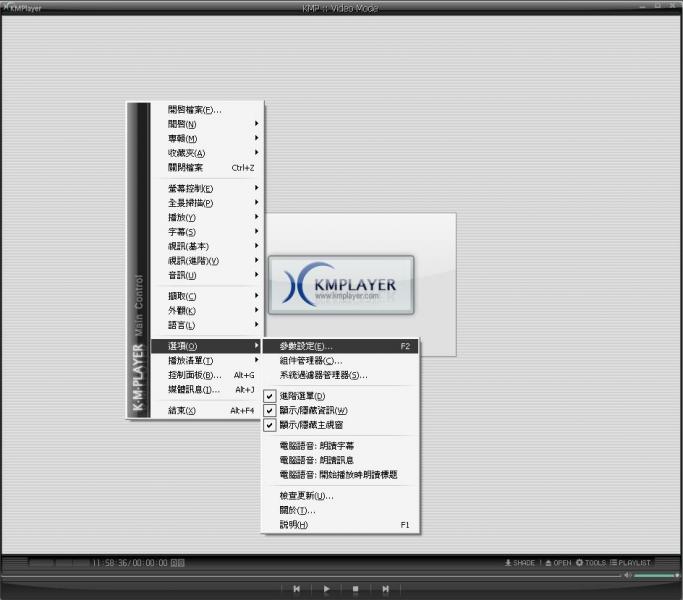683x600 pixels.
Task: Open 關於(T)... about entry
Action: (x=340, y=510)
